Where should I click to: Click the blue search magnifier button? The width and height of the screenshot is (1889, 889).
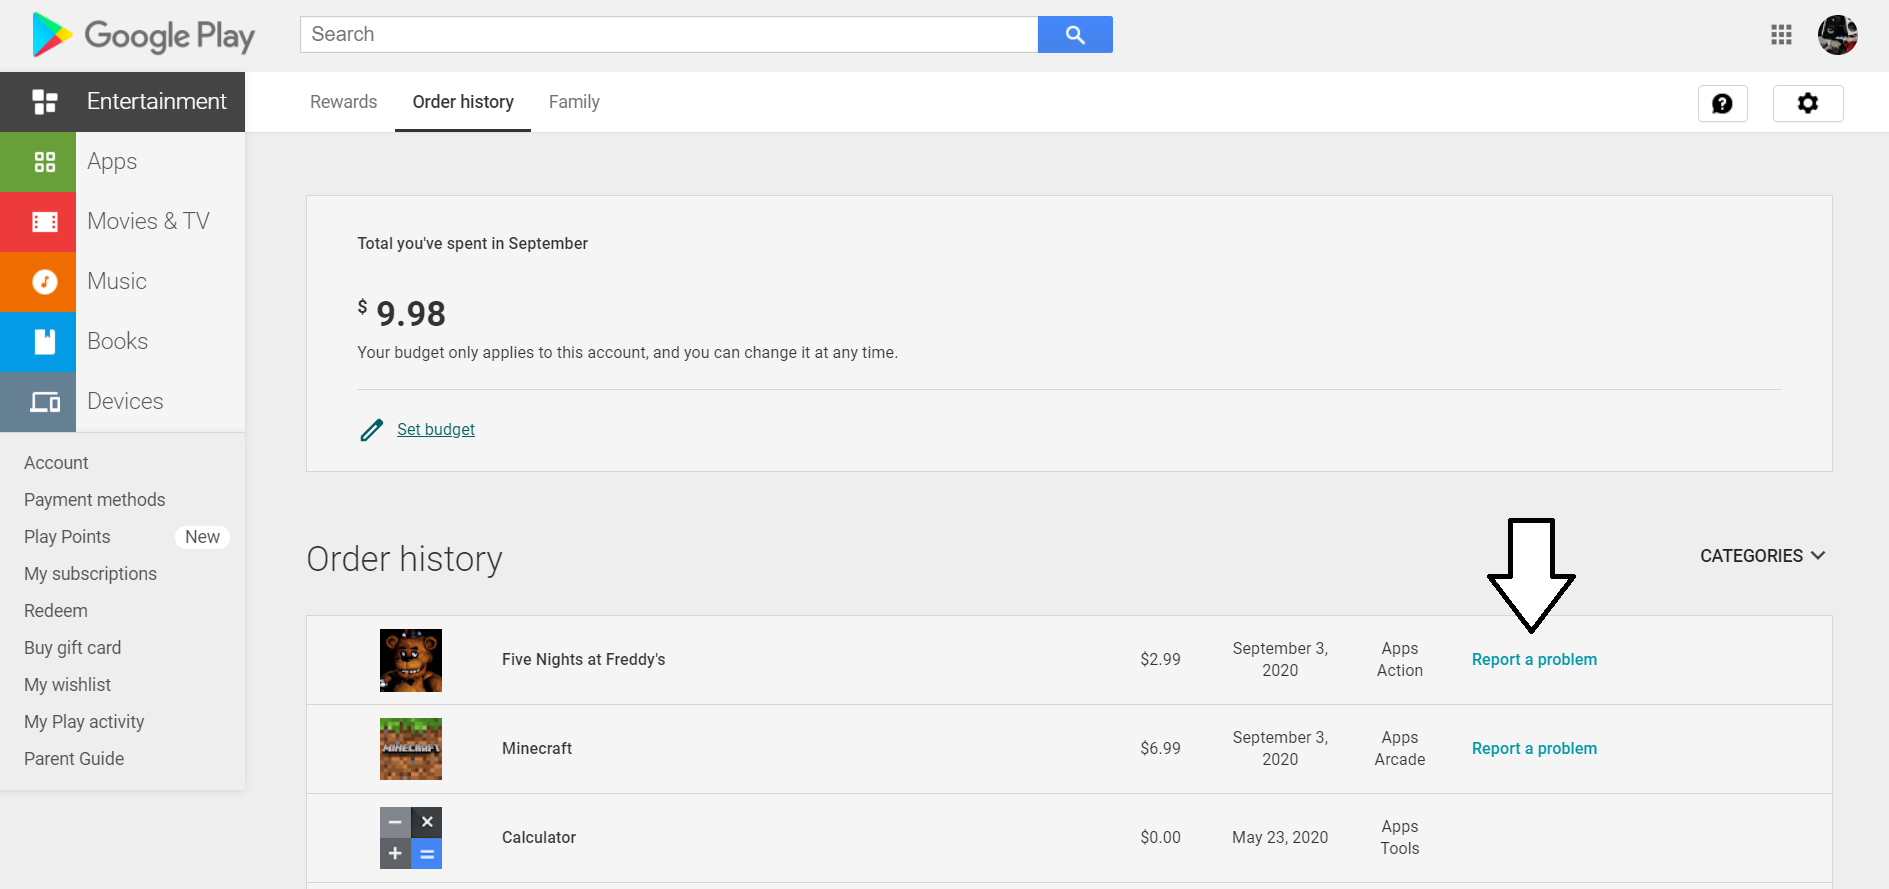[1075, 35]
